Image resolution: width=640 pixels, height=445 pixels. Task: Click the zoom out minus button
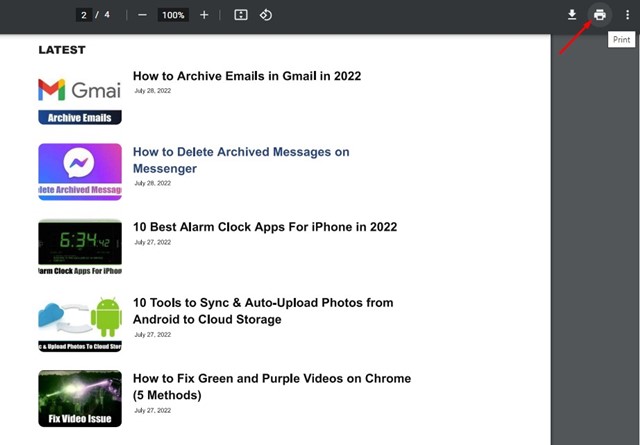142,15
